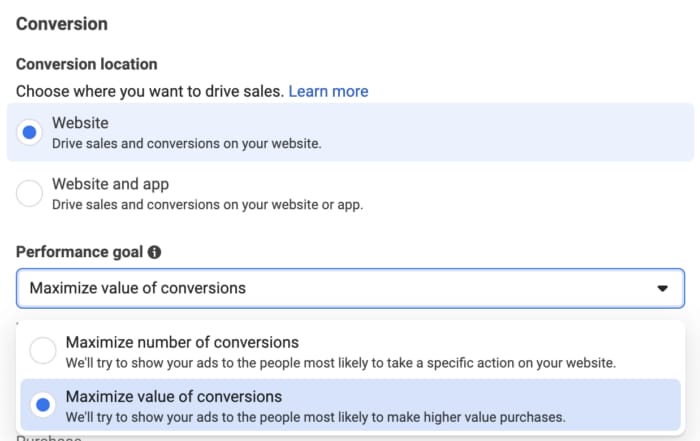Click the Conversion section heading
Image resolution: width=700 pixels, height=441 pixels.
point(62,23)
